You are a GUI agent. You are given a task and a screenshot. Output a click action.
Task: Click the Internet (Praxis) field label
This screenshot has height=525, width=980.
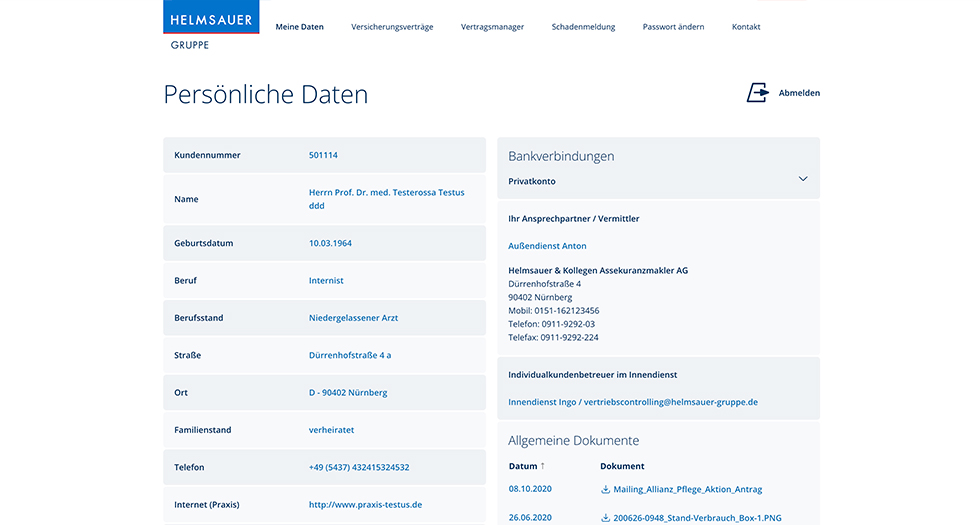coord(207,505)
